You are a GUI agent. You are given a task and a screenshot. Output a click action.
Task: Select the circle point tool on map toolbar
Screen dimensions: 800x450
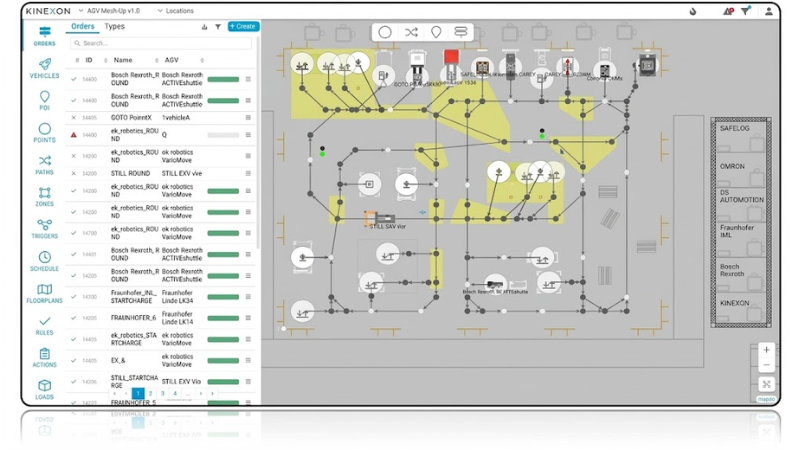click(385, 32)
